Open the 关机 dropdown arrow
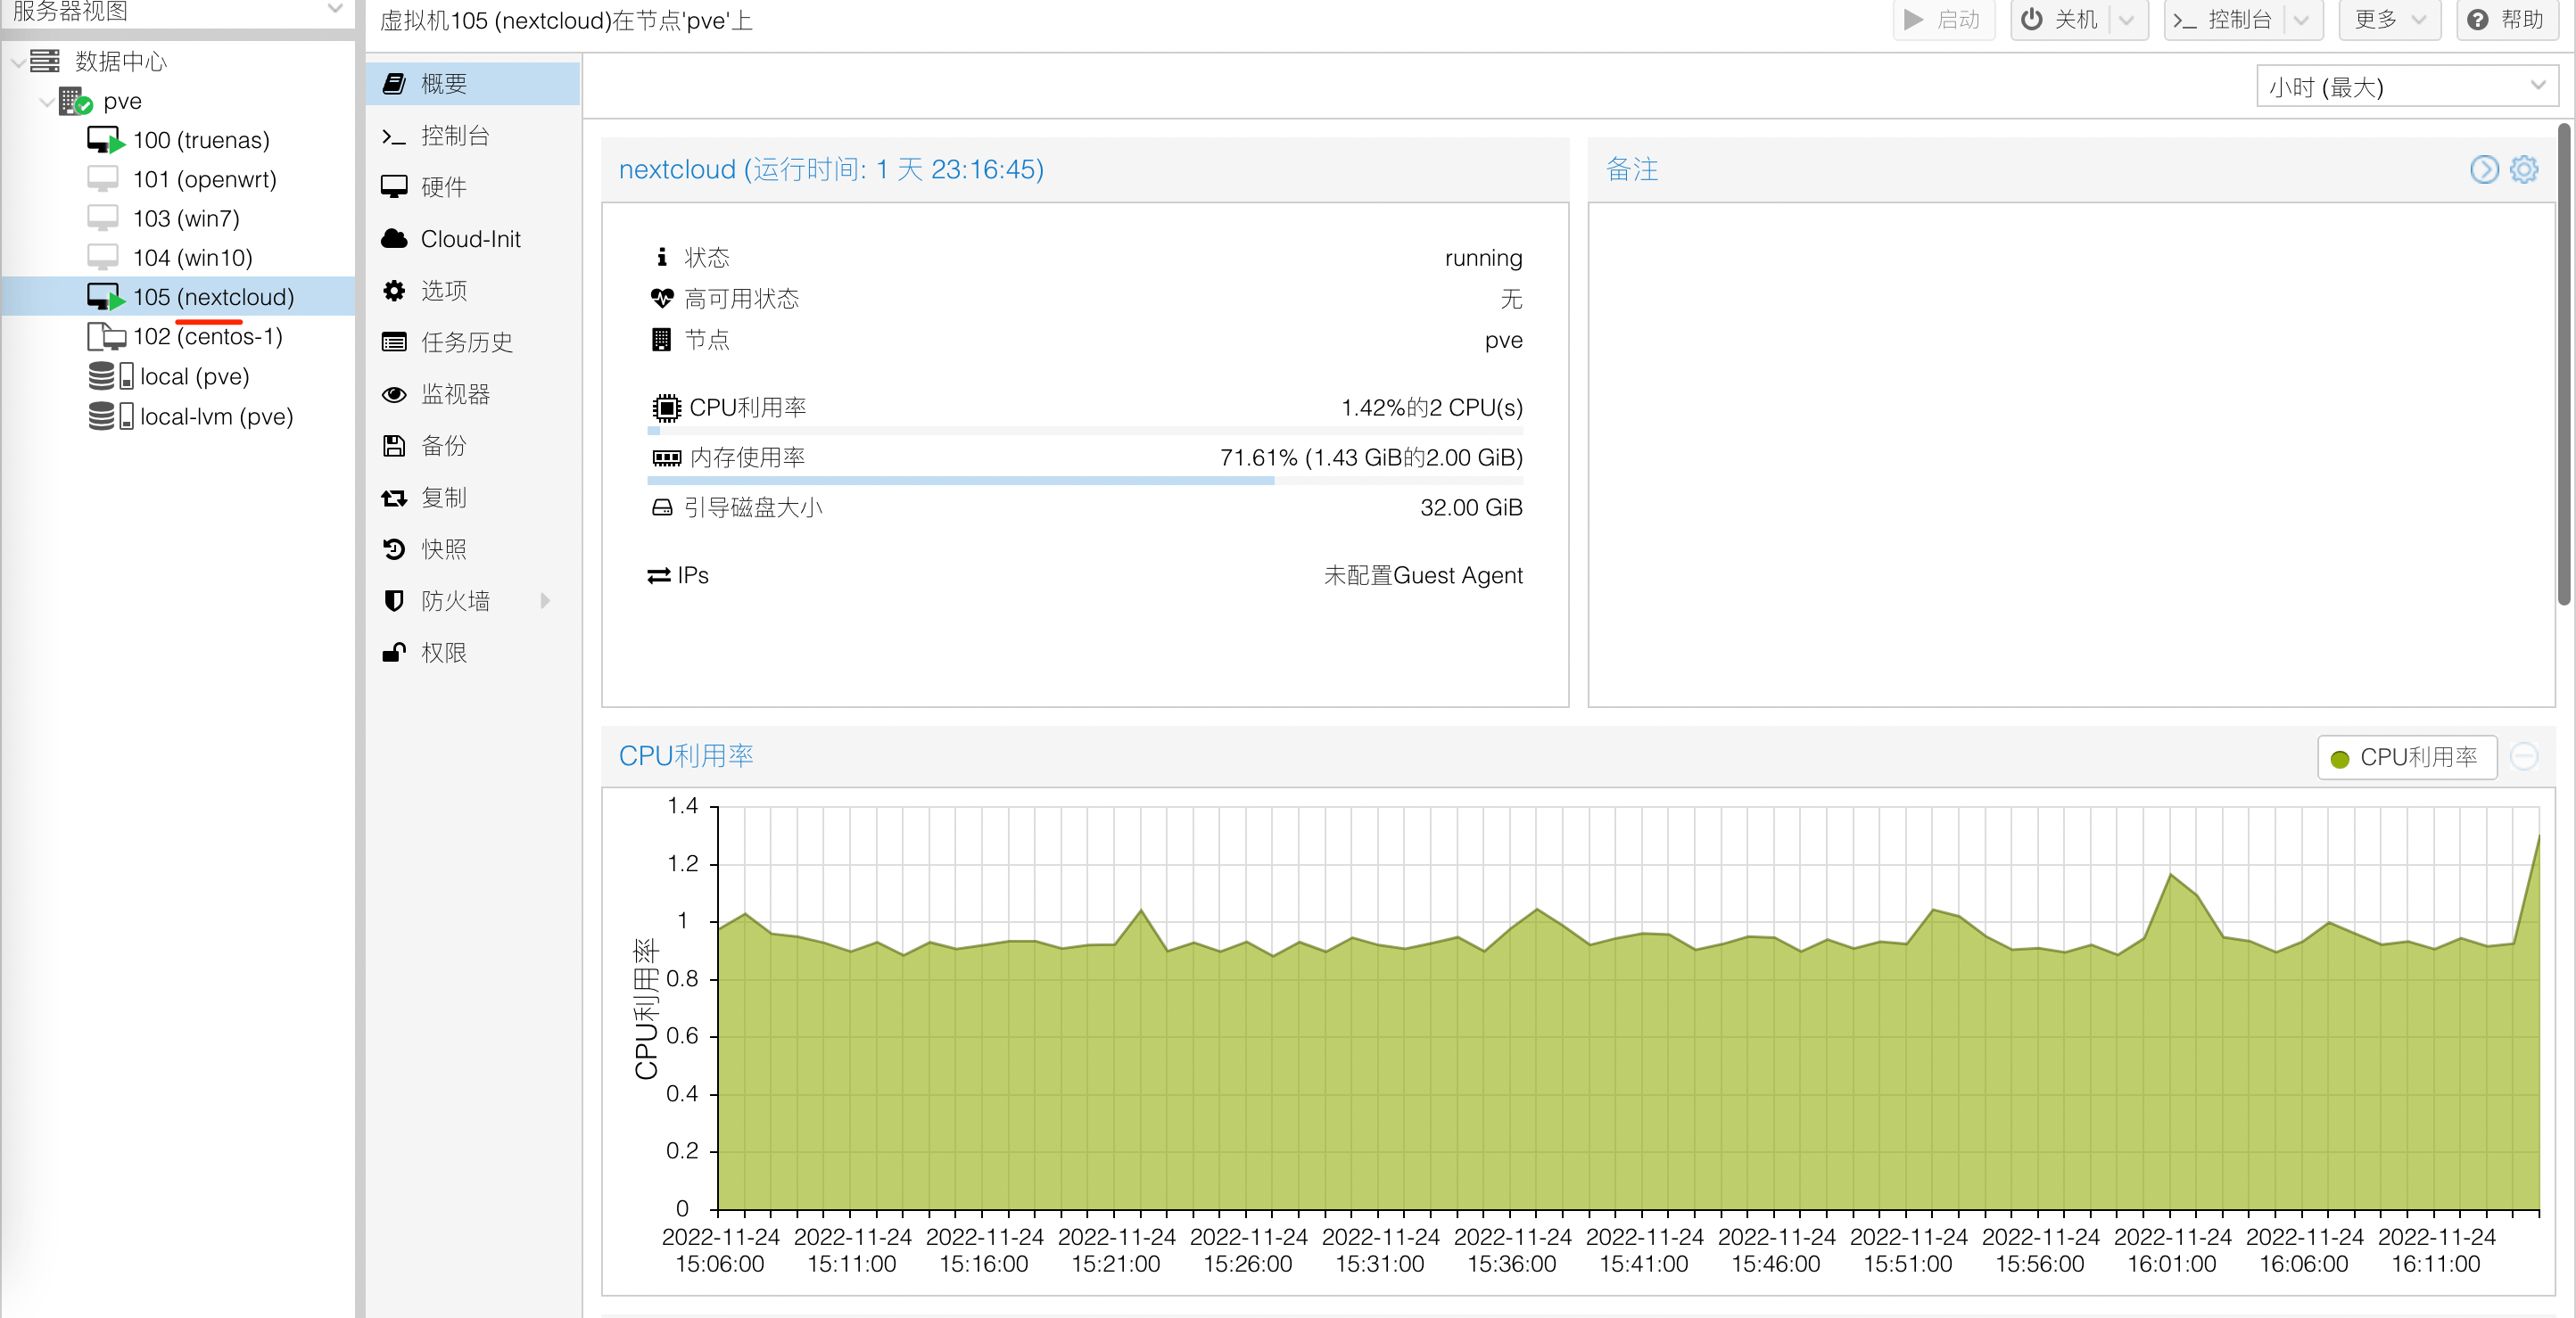Image resolution: width=2576 pixels, height=1318 pixels. tap(2127, 20)
